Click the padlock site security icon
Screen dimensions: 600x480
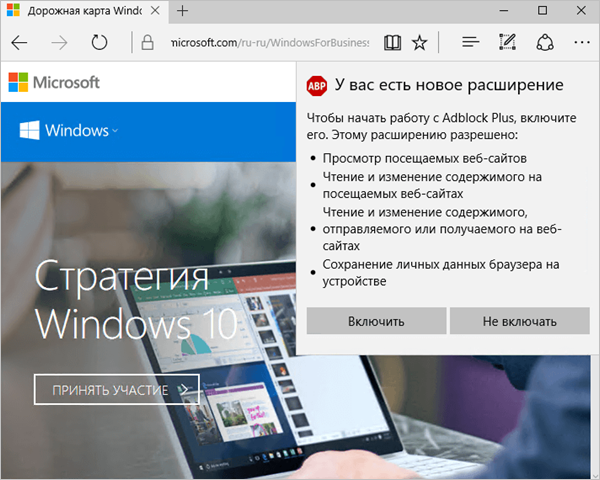(147, 42)
